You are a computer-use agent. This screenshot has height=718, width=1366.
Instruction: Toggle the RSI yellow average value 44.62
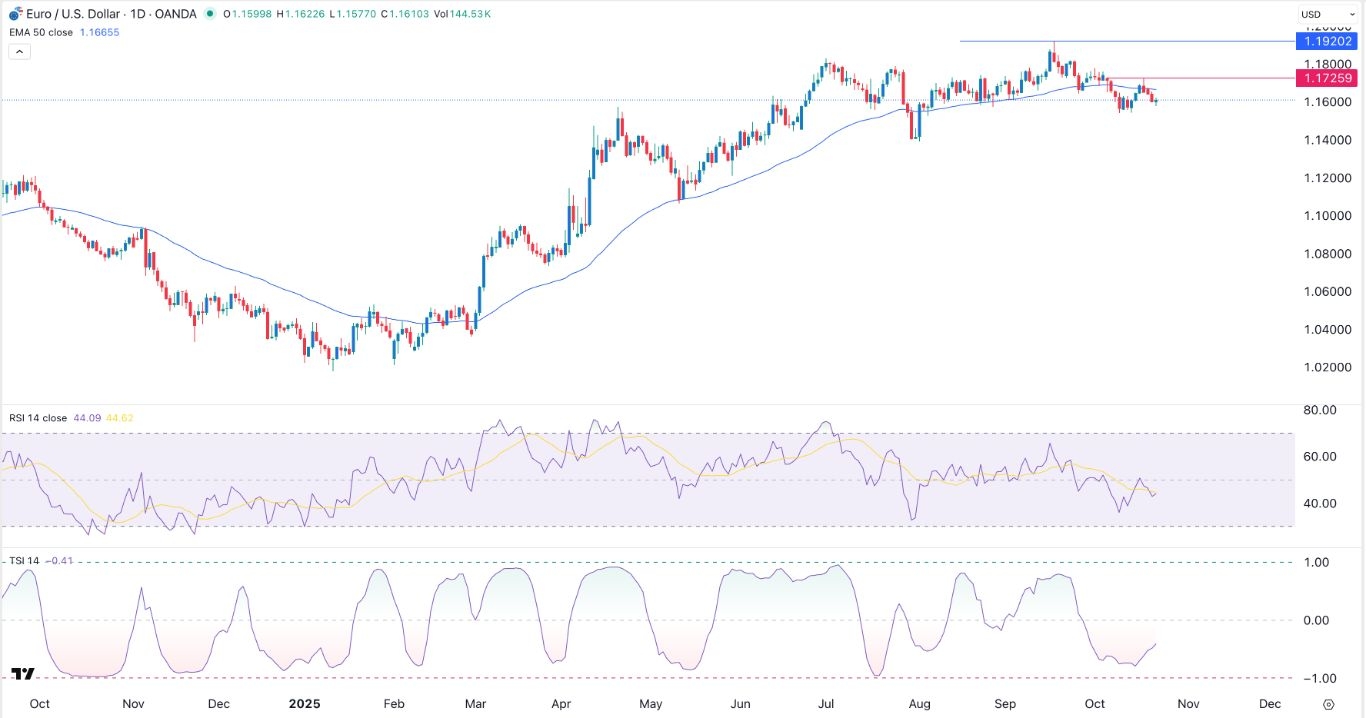point(120,417)
